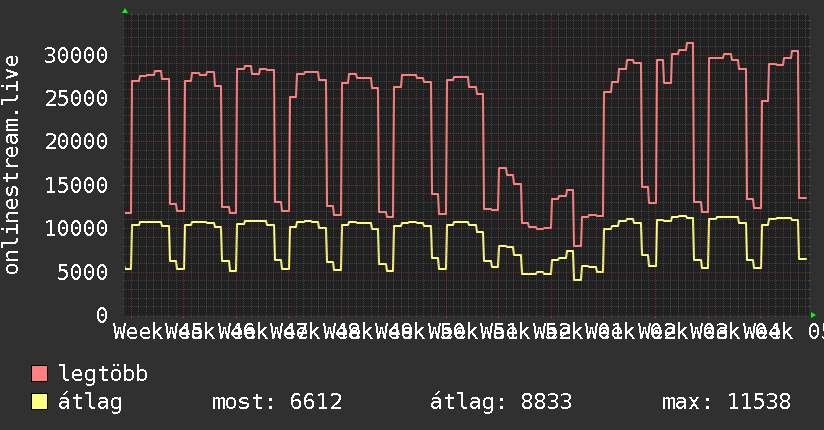Screen dimensions: 824x430
Task: Click the 'átlag: 8833' statistic
Action: tap(501, 402)
